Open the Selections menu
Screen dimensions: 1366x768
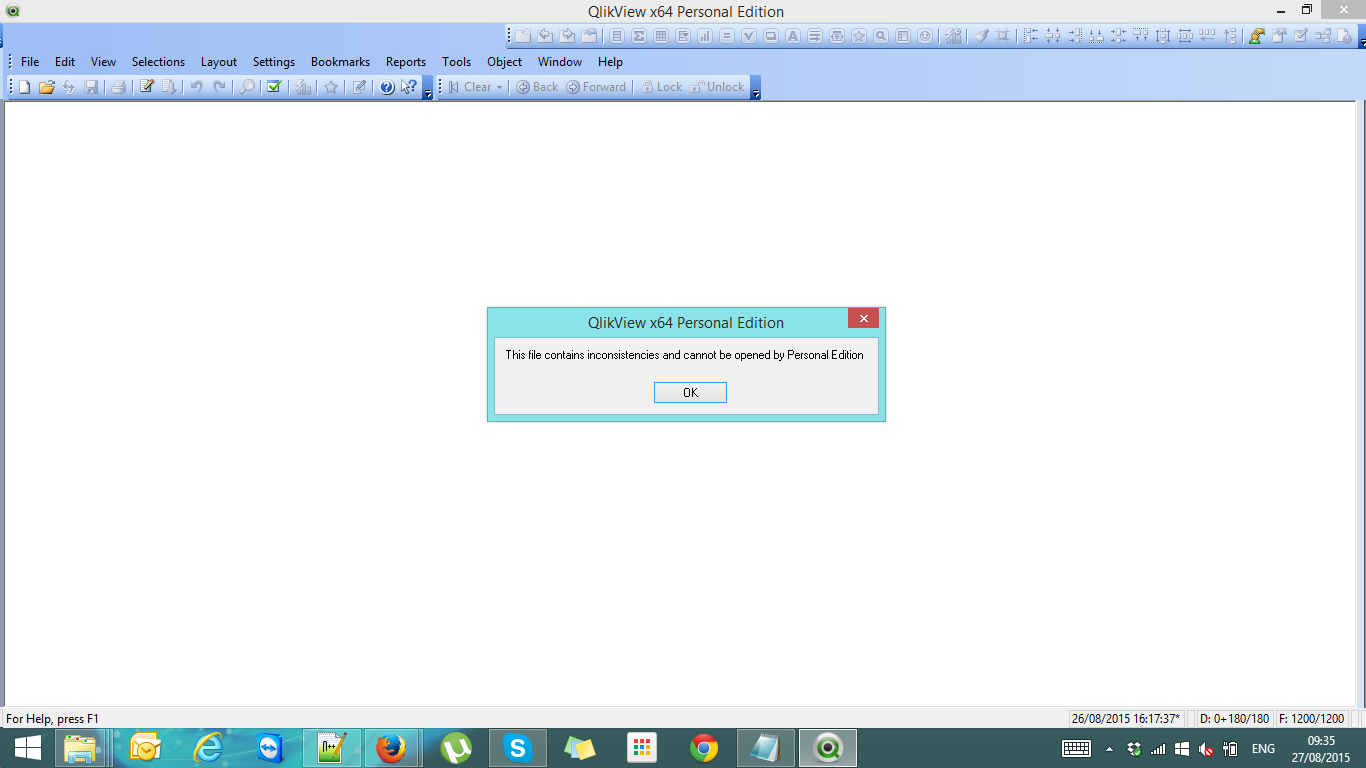click(159, 62)
